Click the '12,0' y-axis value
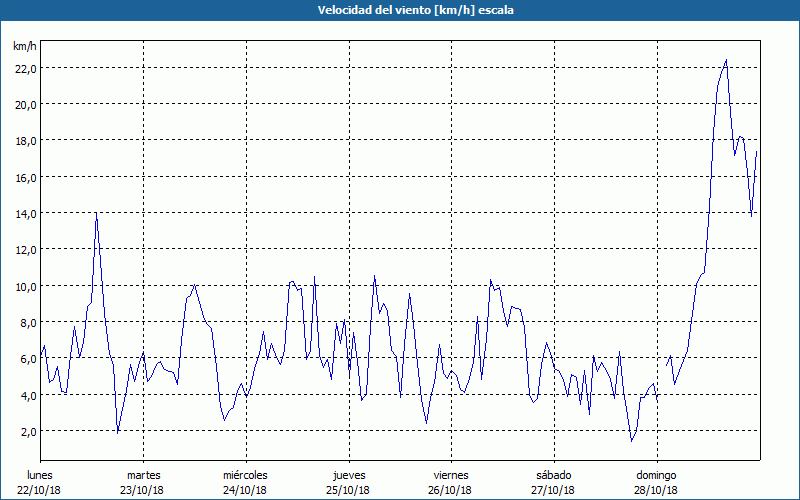This screenshot has height=500, width=800. click(26, 251)
